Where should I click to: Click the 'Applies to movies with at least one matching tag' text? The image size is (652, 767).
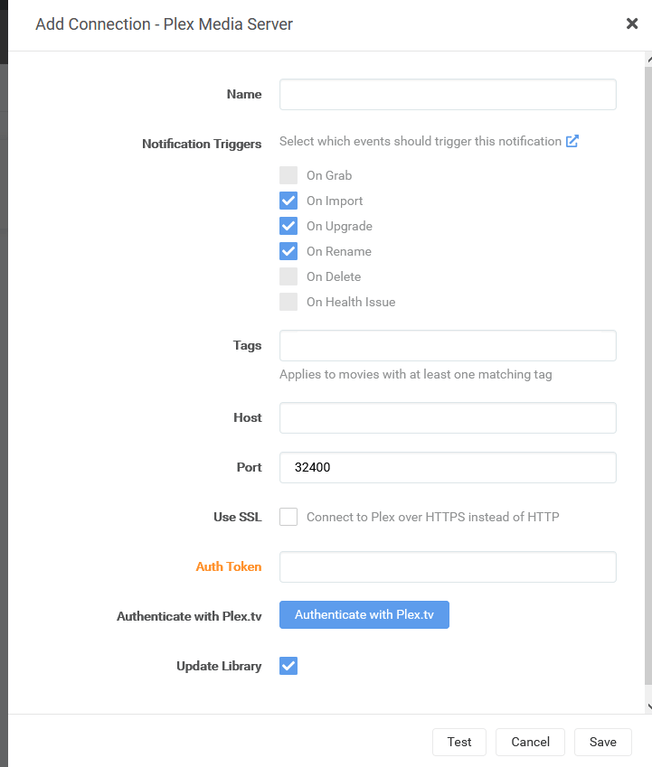tap(416, 374)
